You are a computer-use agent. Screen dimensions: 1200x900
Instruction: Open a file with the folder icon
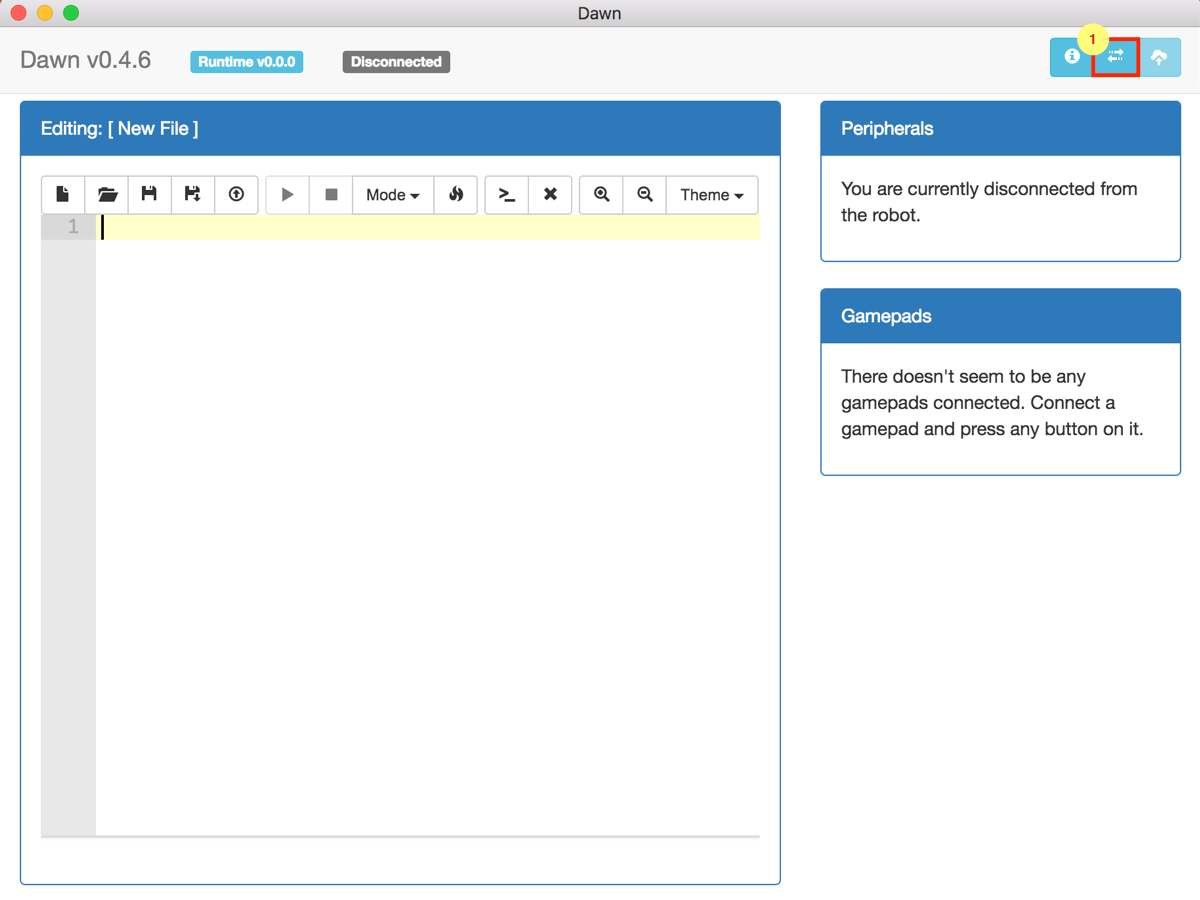(x=107, y=194)
